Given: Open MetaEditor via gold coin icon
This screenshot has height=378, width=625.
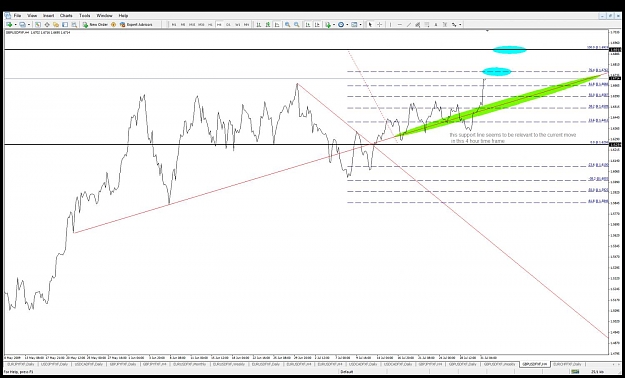Looking at the screenshot, I should (114, 25).
